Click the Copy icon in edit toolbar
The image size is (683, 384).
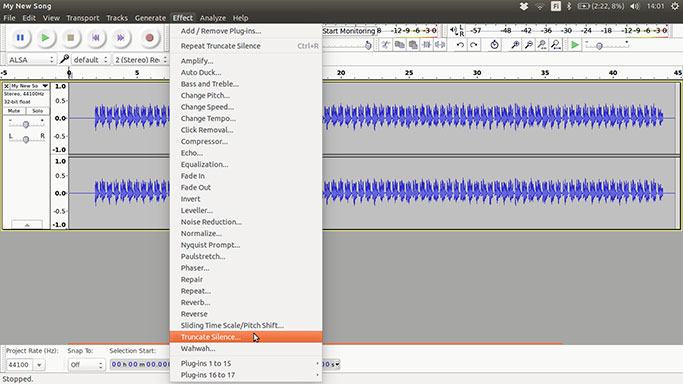pyautogui.click(x=399, y=45)
